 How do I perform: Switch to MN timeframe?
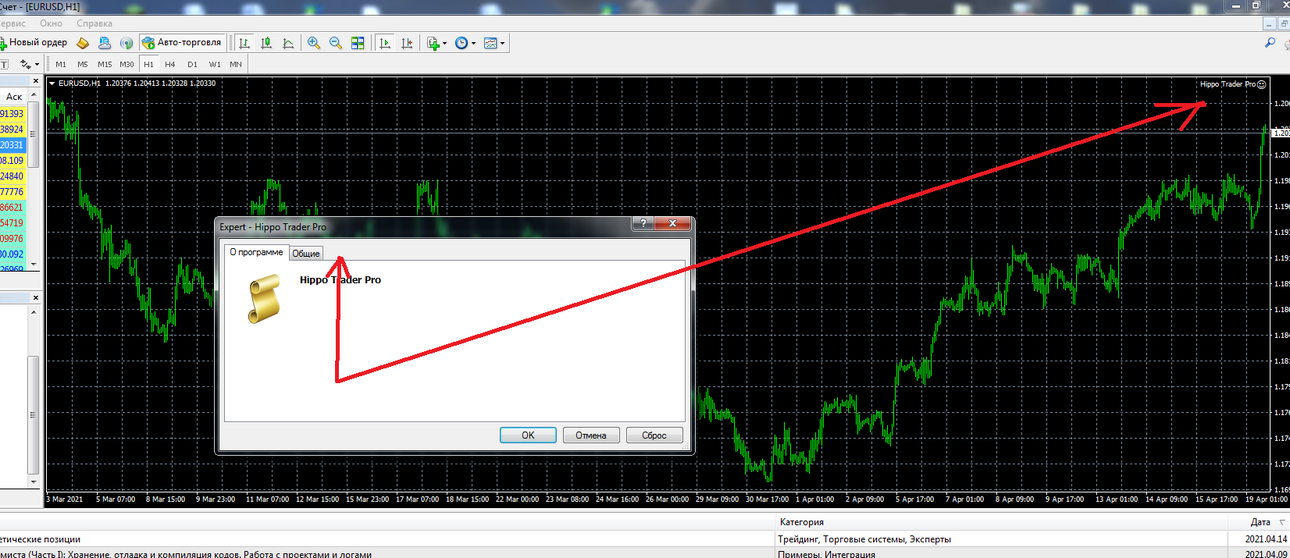point(236,64)
